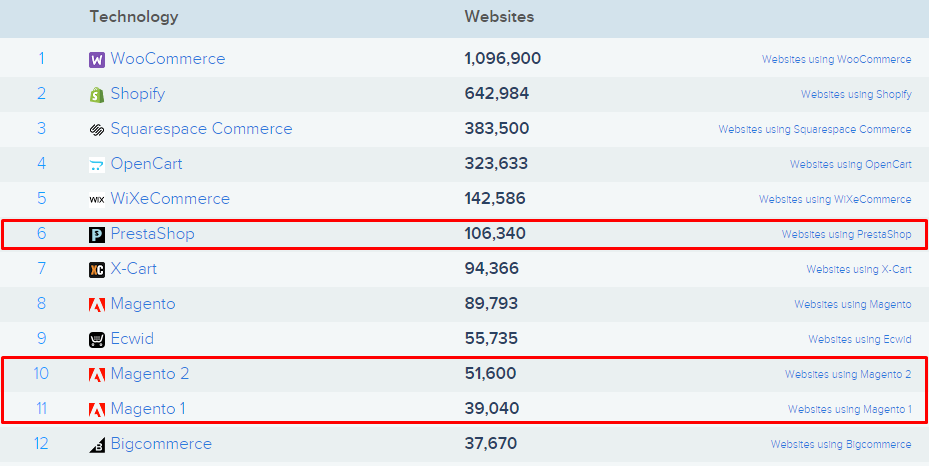Click the Websites column header
This screenshot has width=929, height=466.
coord(499,17)
